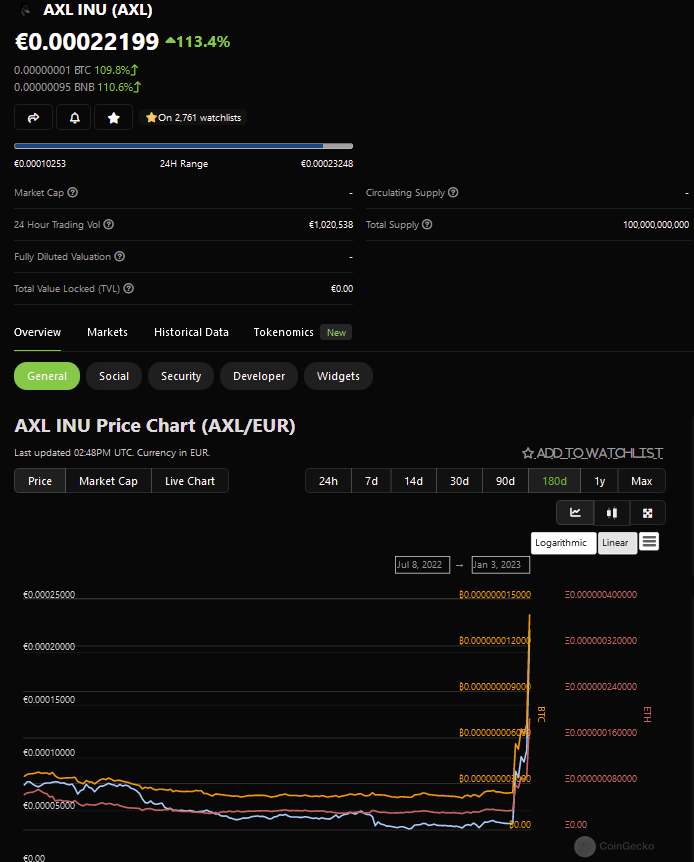Open 24 Hour Trading Vol help icon
This screenshot has width=694, height=862.
click(x=109, y=224)
